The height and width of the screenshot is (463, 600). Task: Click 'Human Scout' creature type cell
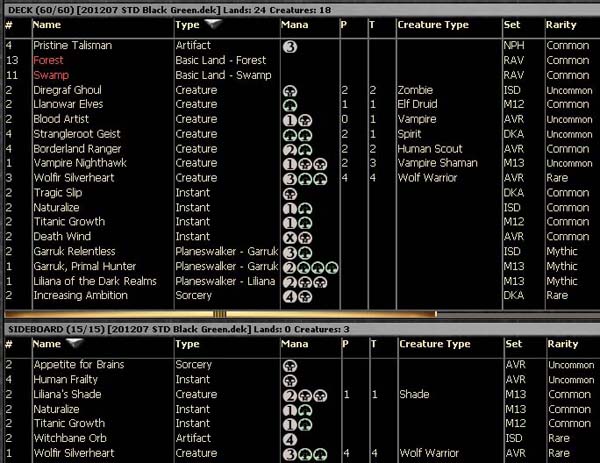pyautogui.click(x=430, y=149)
